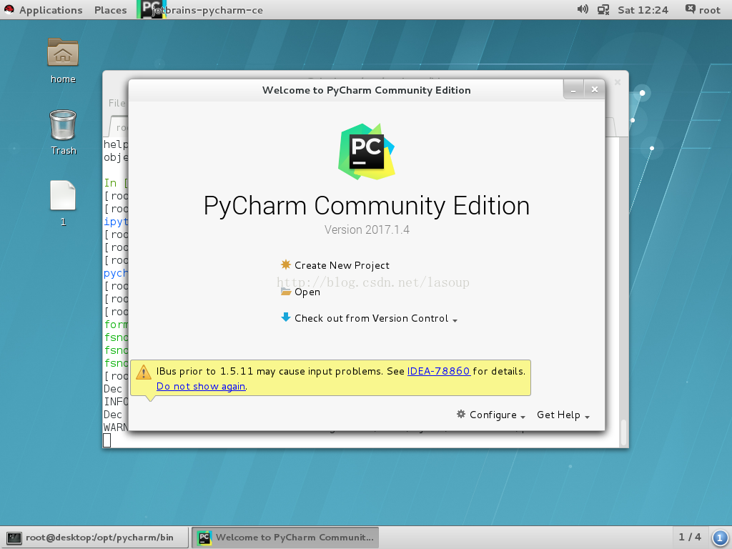732x549 pixels.
Task: Switch to root@desktop terminal taskbar button
Action: (95, 537)
